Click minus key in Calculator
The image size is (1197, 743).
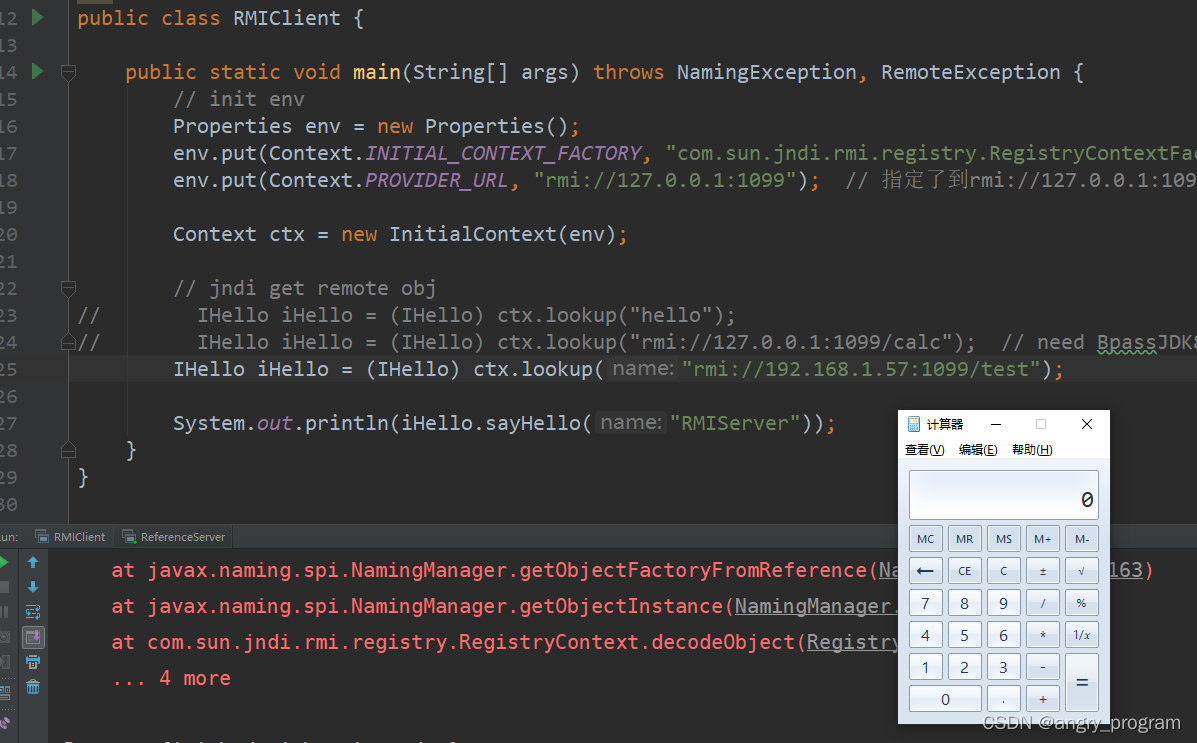click(1043, 667)
